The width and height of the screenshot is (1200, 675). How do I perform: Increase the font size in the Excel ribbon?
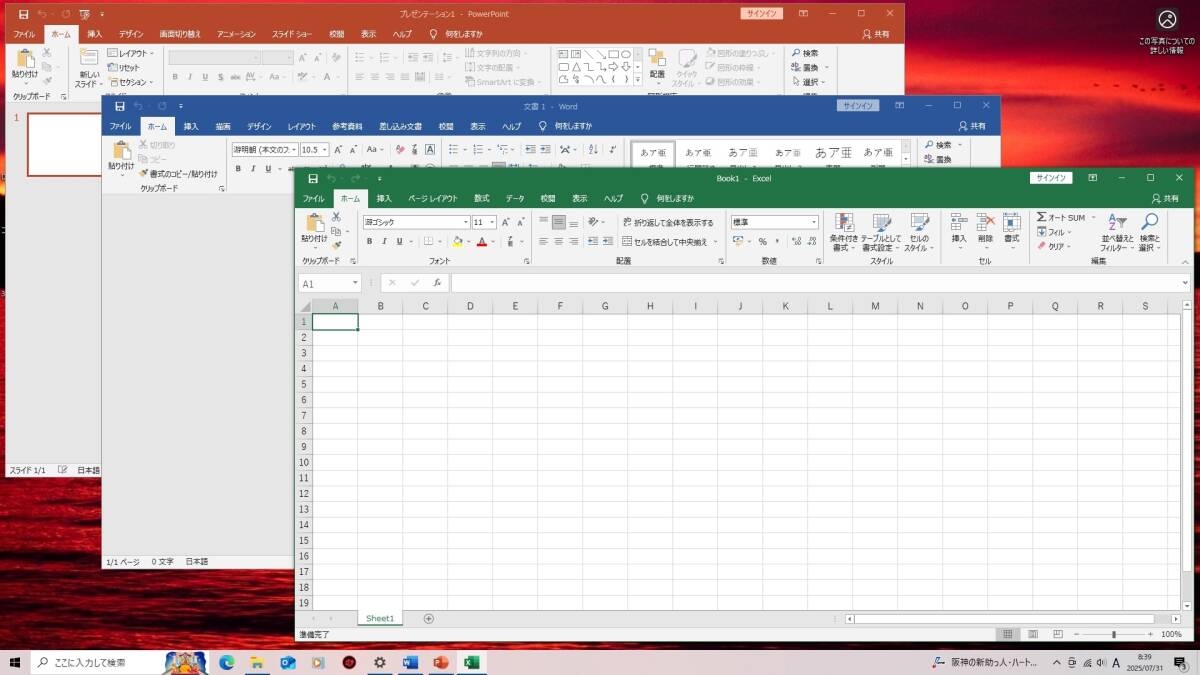[x=506, y=222]
